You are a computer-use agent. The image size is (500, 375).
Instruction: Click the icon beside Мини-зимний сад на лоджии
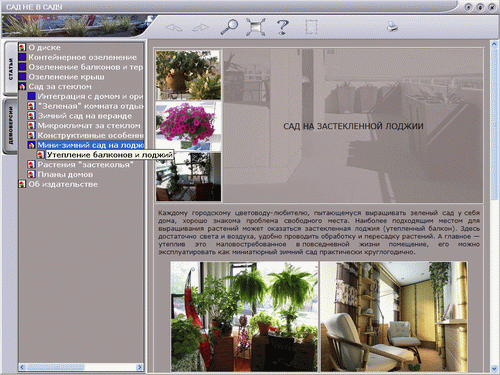click(x=31, y=145)
